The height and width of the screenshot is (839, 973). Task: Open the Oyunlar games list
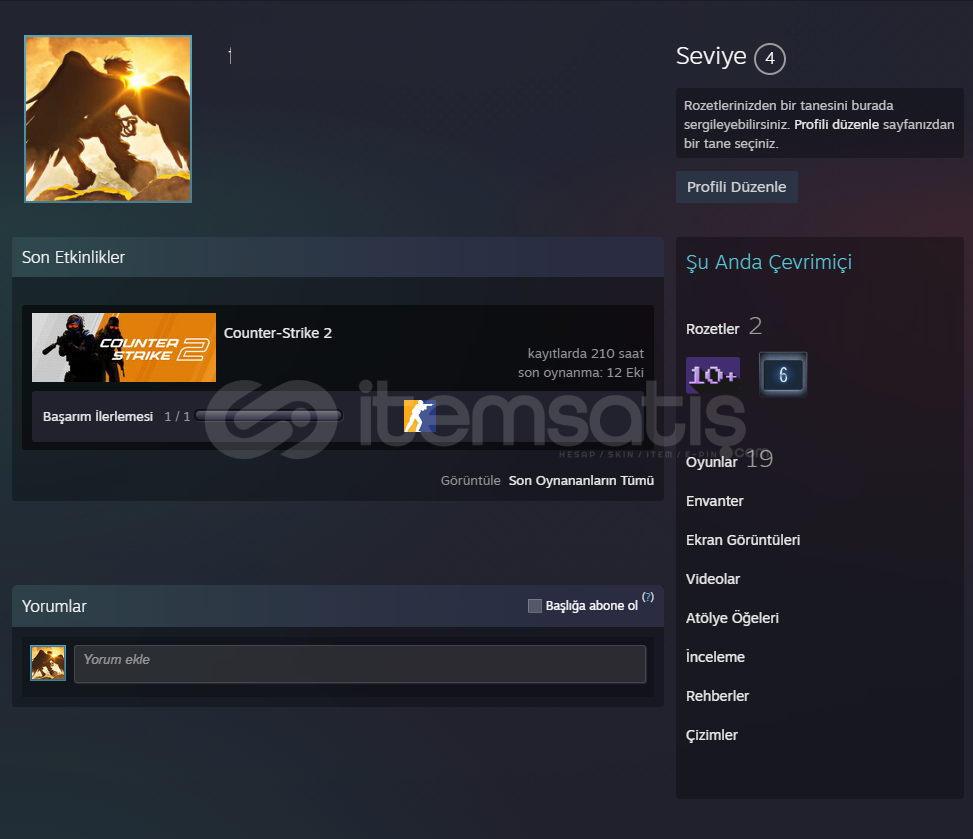point(711,462)
